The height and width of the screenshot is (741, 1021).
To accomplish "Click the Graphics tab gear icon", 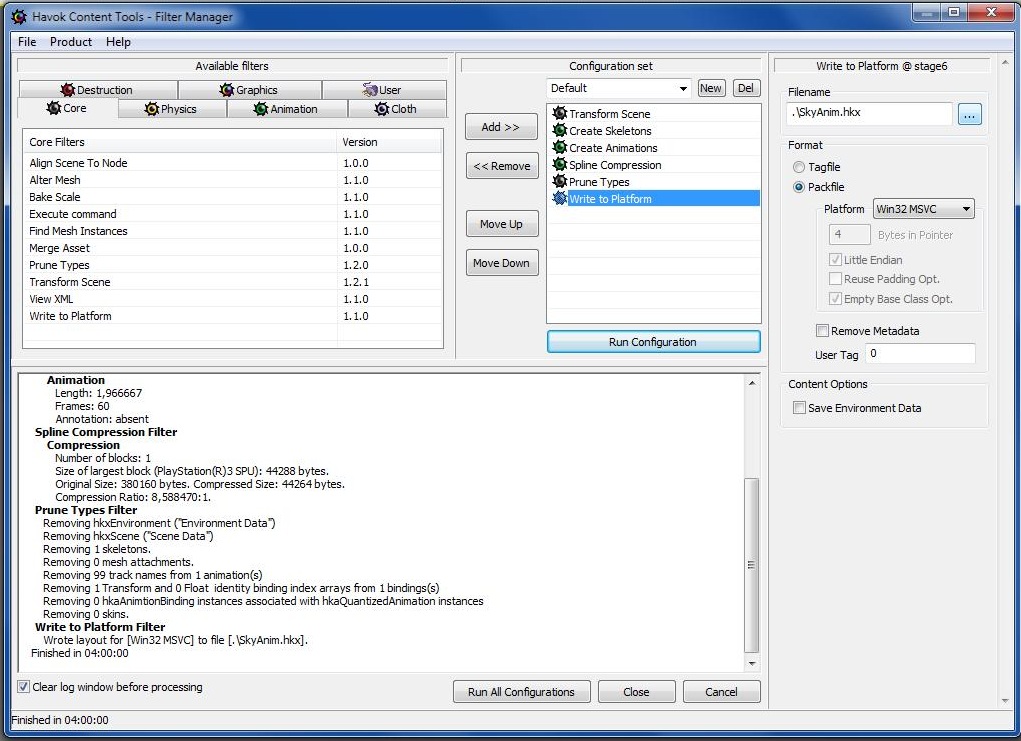I will (x=227, y=90).
